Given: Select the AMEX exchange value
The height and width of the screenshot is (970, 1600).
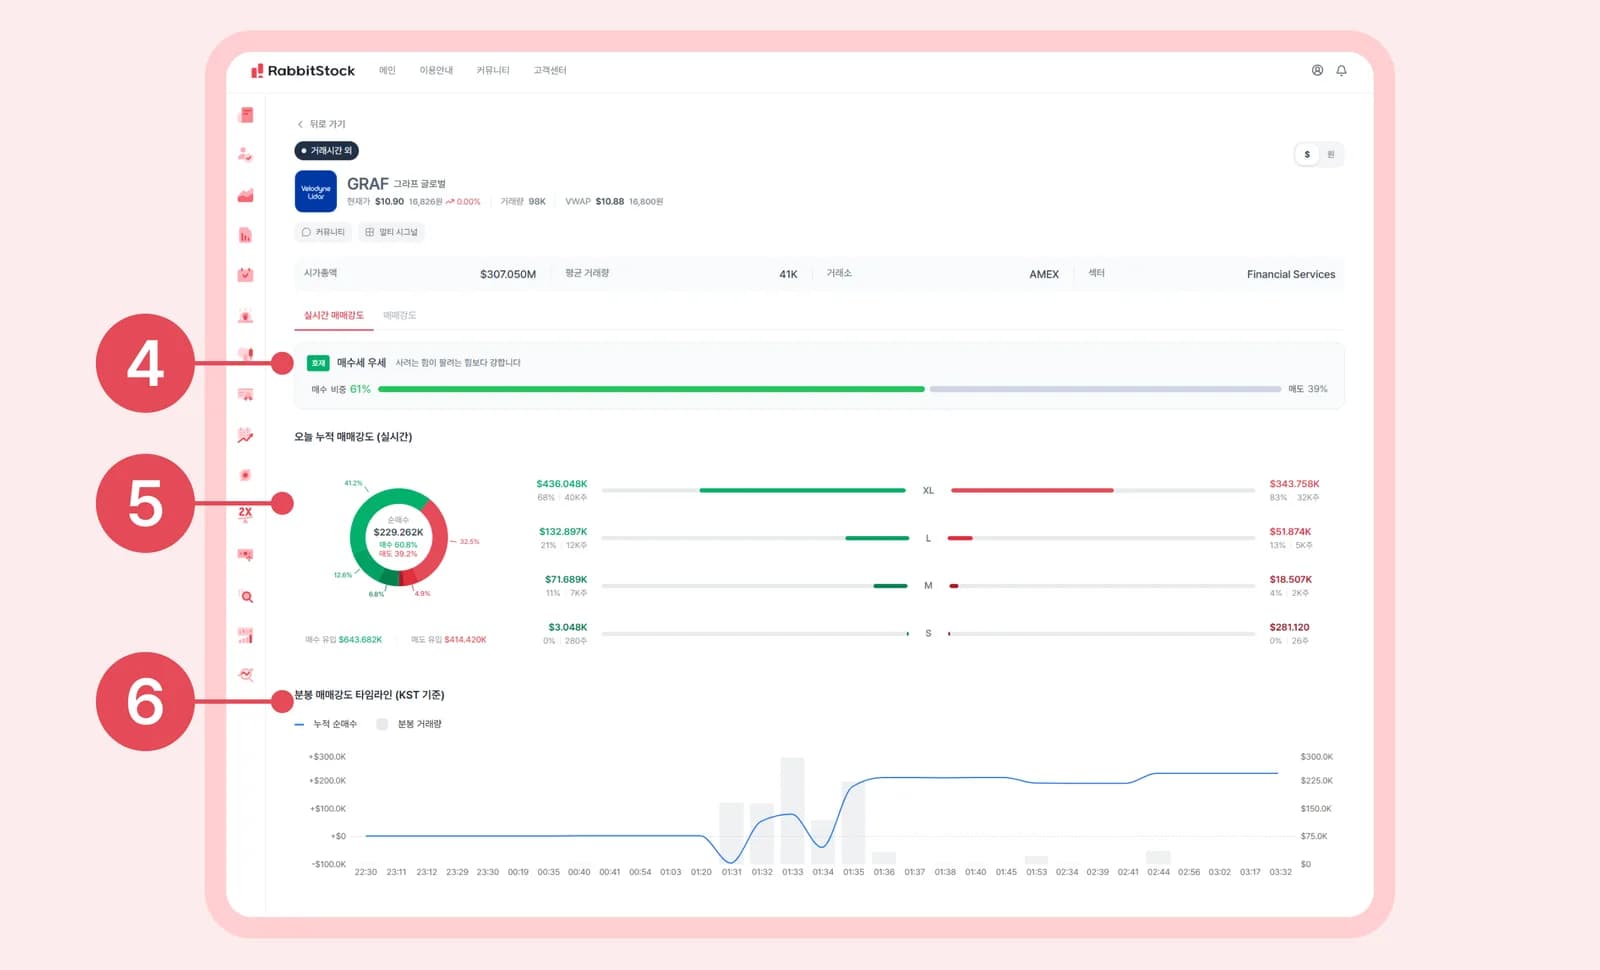Looking at the screenshot, I should pyautogui.click(x=1044, y=274).
